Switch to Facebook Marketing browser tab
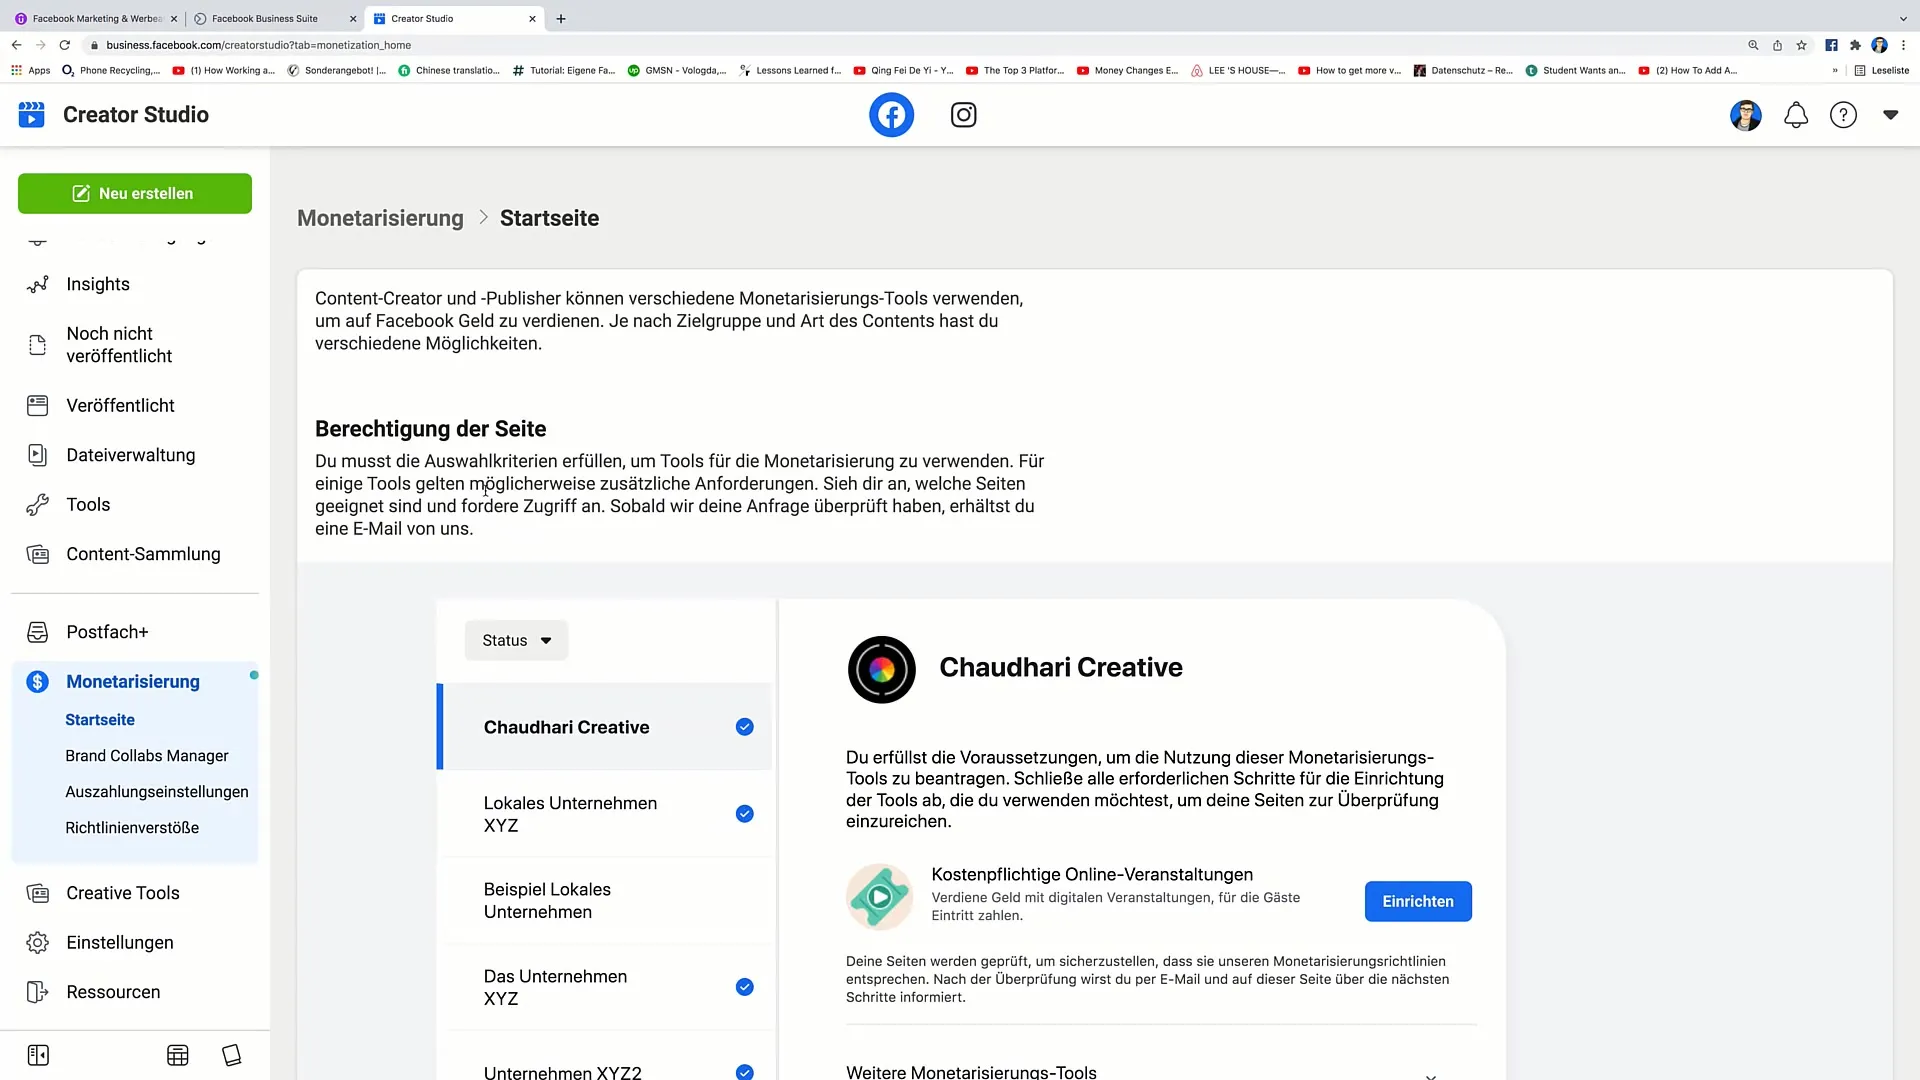The height and width of the screenshot is (1080, 1920). 96,18
